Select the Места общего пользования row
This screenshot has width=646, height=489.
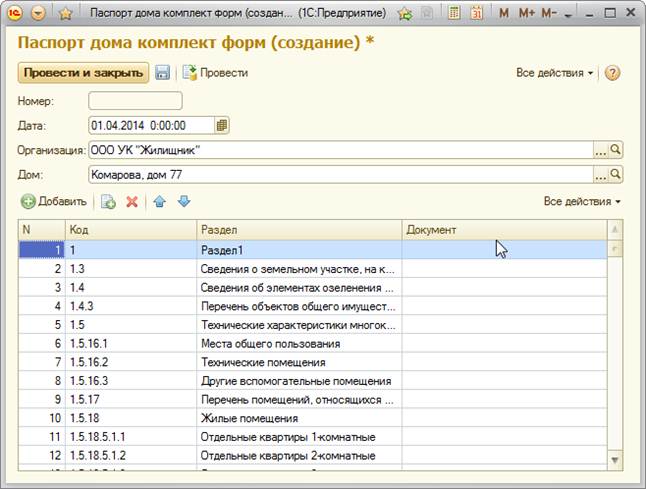tap(313, 344)
